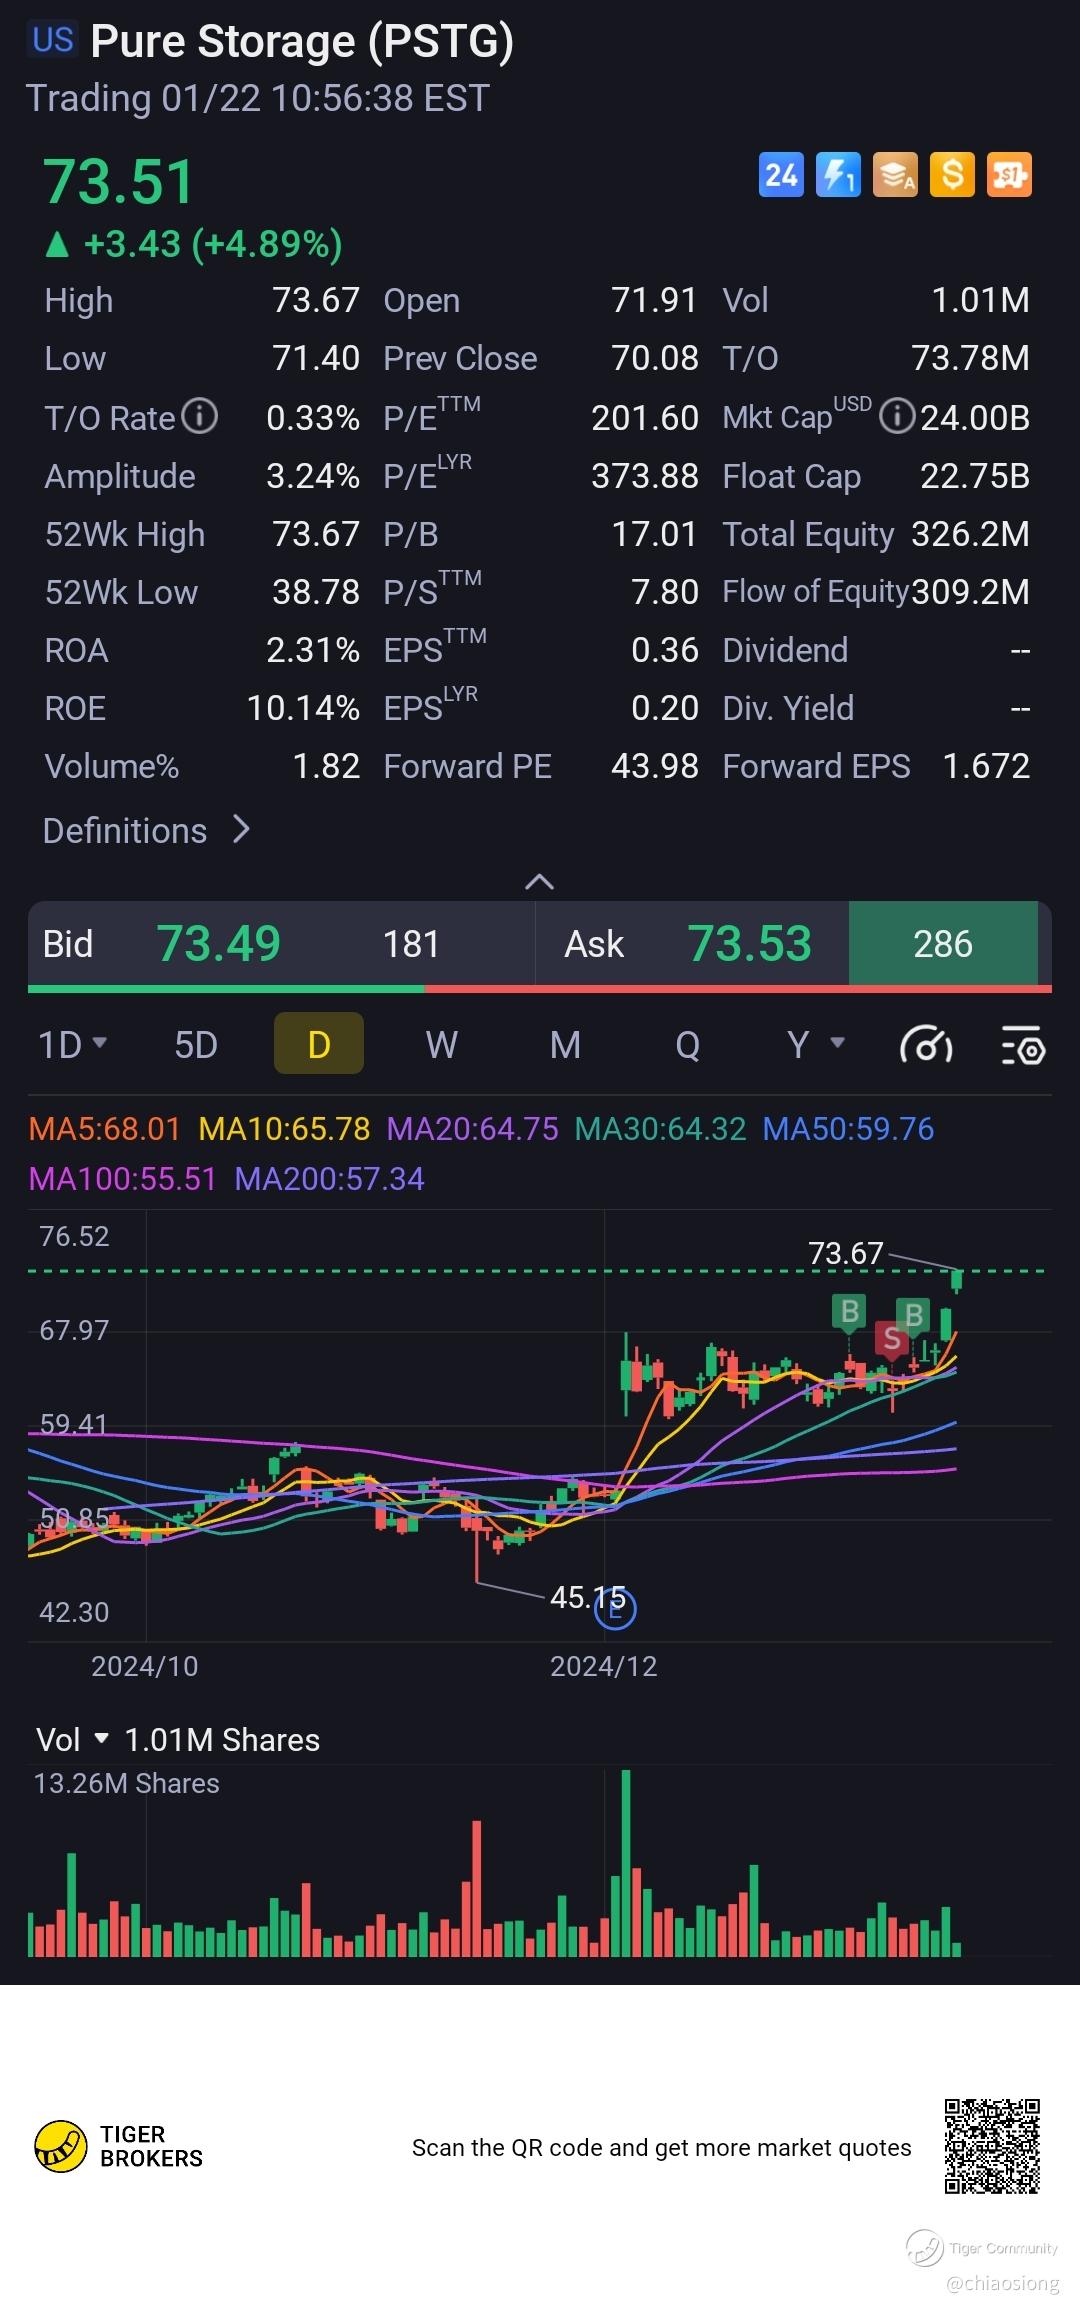
Task: Tap the blue 24-hour trading icon
Action: pos(781,175)
